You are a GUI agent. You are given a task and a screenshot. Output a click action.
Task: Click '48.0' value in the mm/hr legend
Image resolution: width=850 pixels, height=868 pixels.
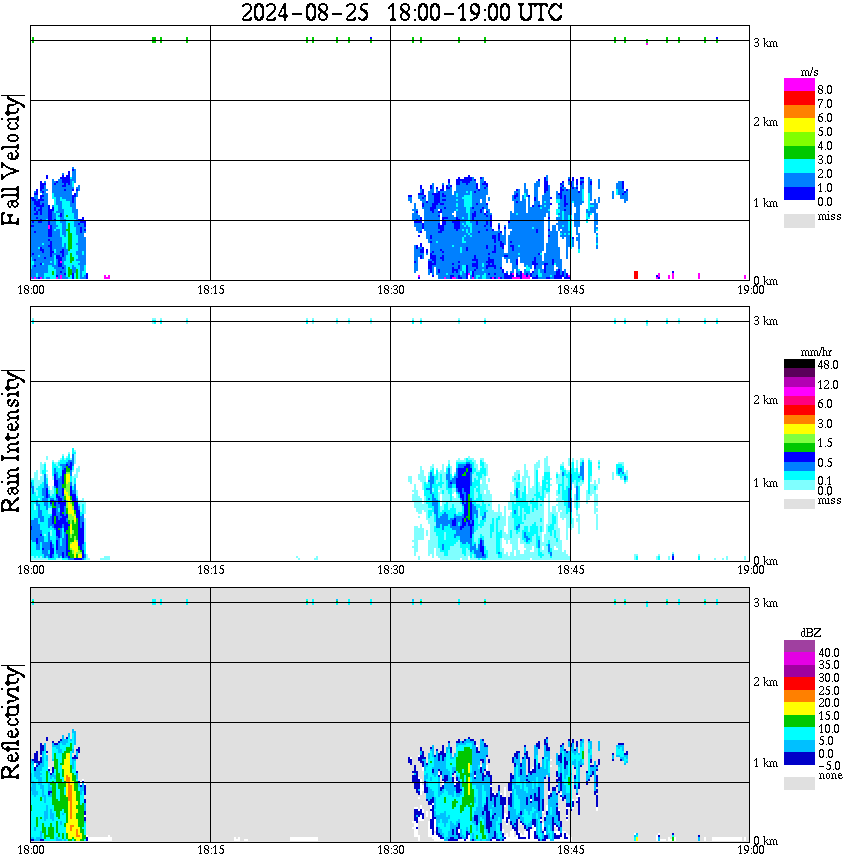[x=828, y=365]
